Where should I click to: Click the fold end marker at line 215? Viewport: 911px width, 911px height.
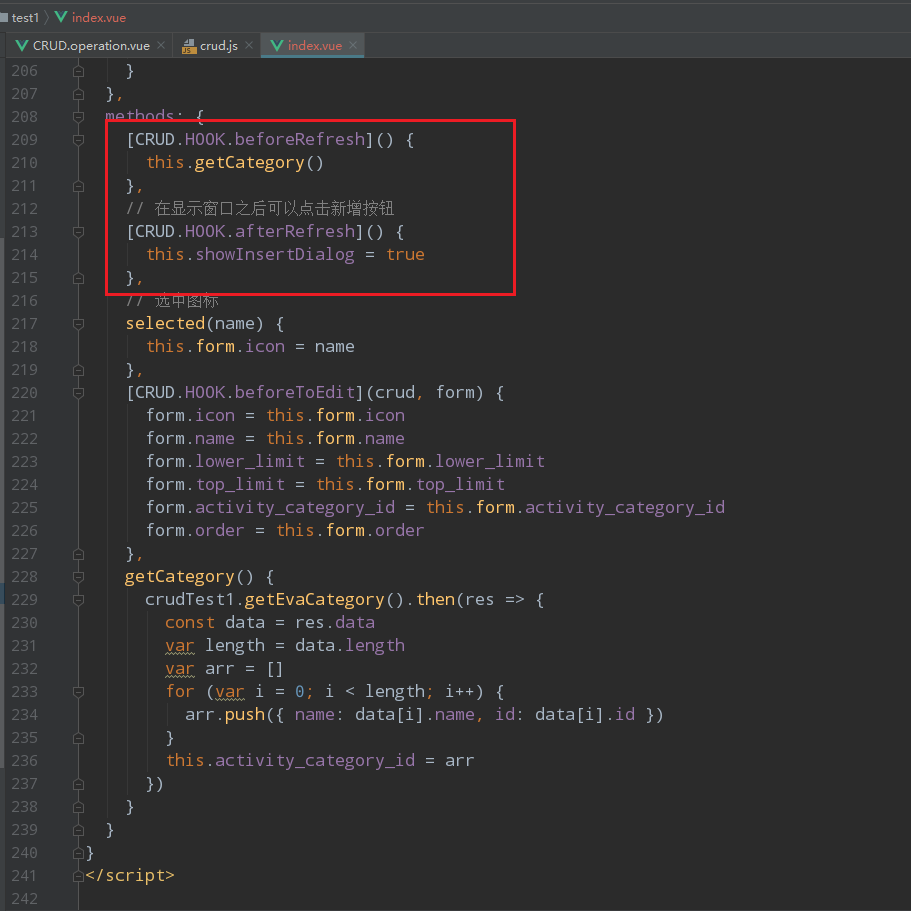point(78,278)
